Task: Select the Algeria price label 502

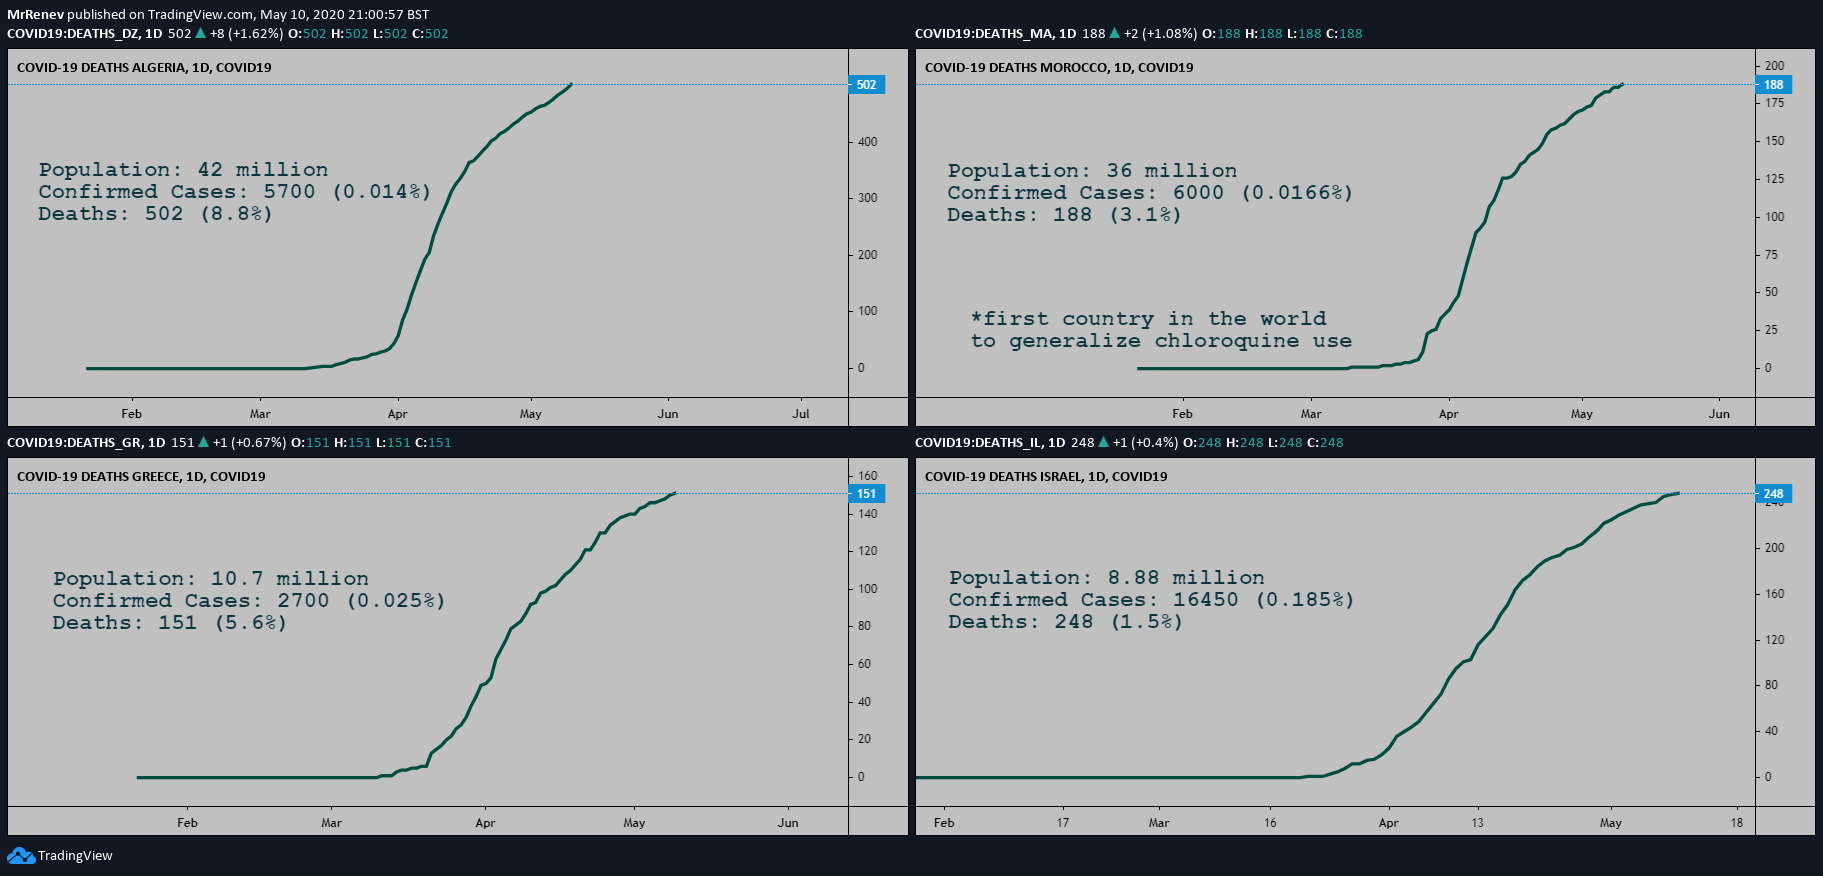Action: click(866, 85)
